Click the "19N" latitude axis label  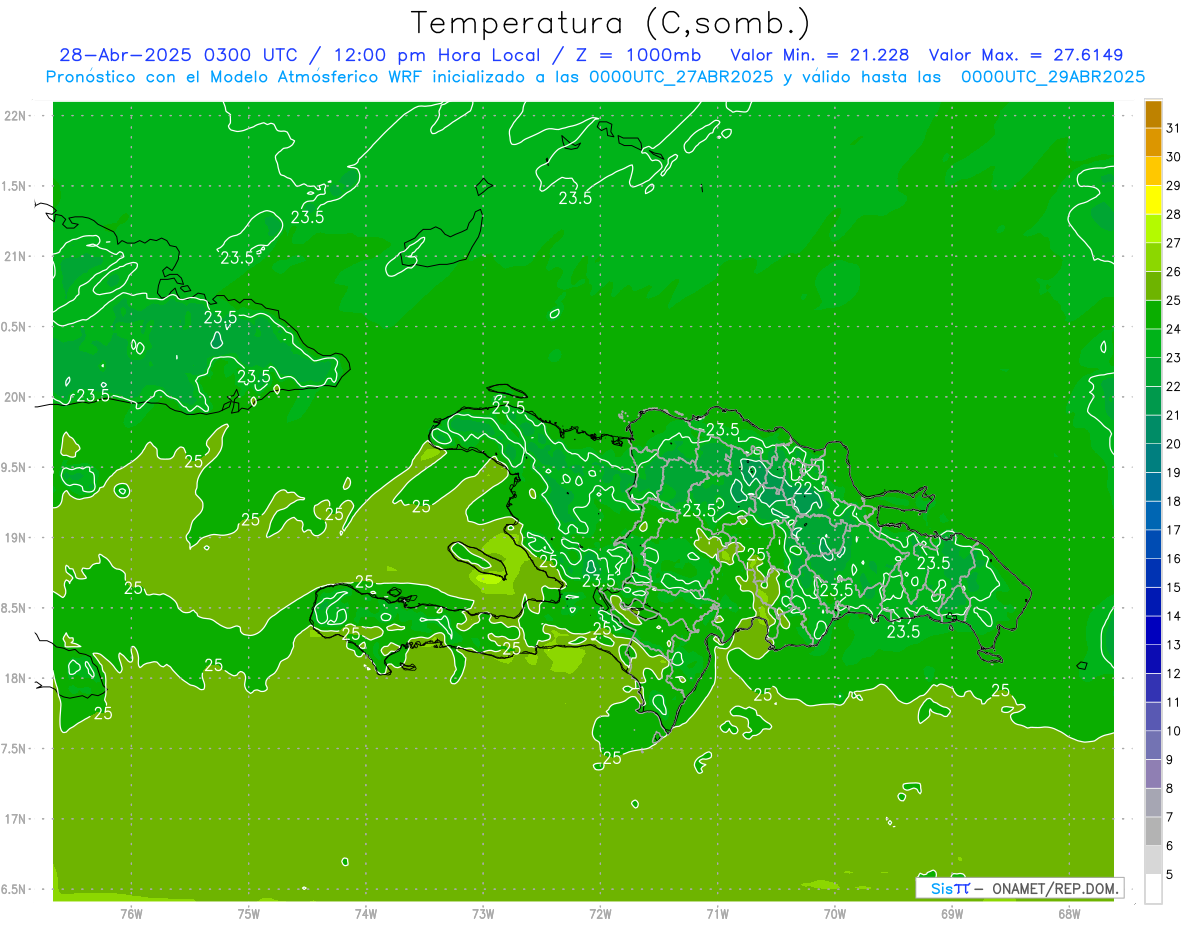(17, 538)
